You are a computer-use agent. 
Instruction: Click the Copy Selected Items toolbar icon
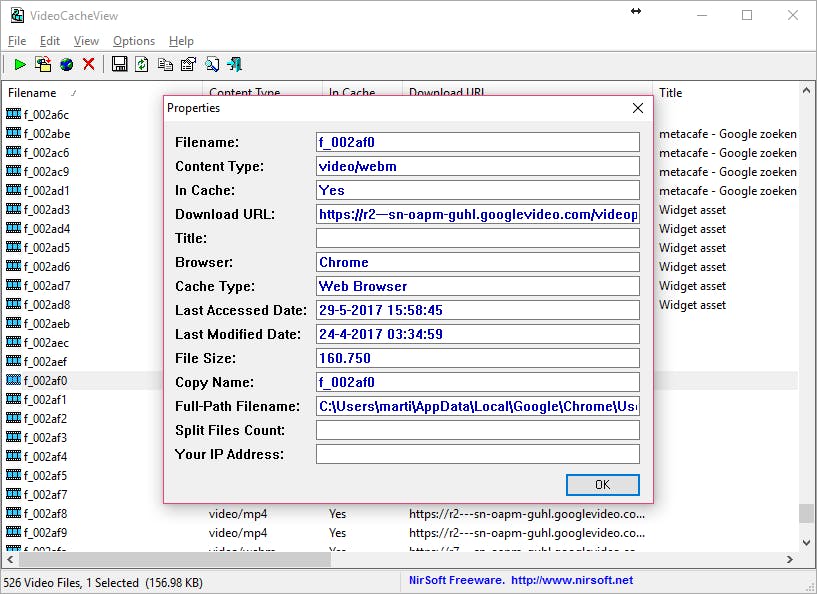(x=165, y=65)
